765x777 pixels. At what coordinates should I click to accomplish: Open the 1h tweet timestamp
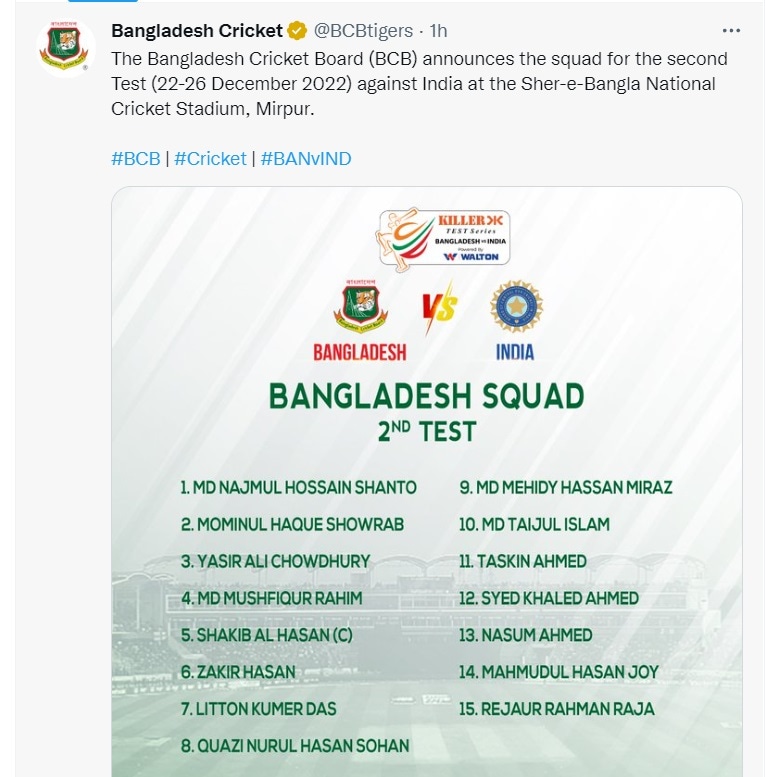438,31
